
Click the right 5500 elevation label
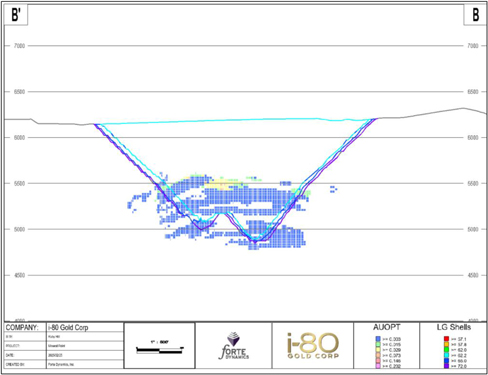(x=473, y=183)
